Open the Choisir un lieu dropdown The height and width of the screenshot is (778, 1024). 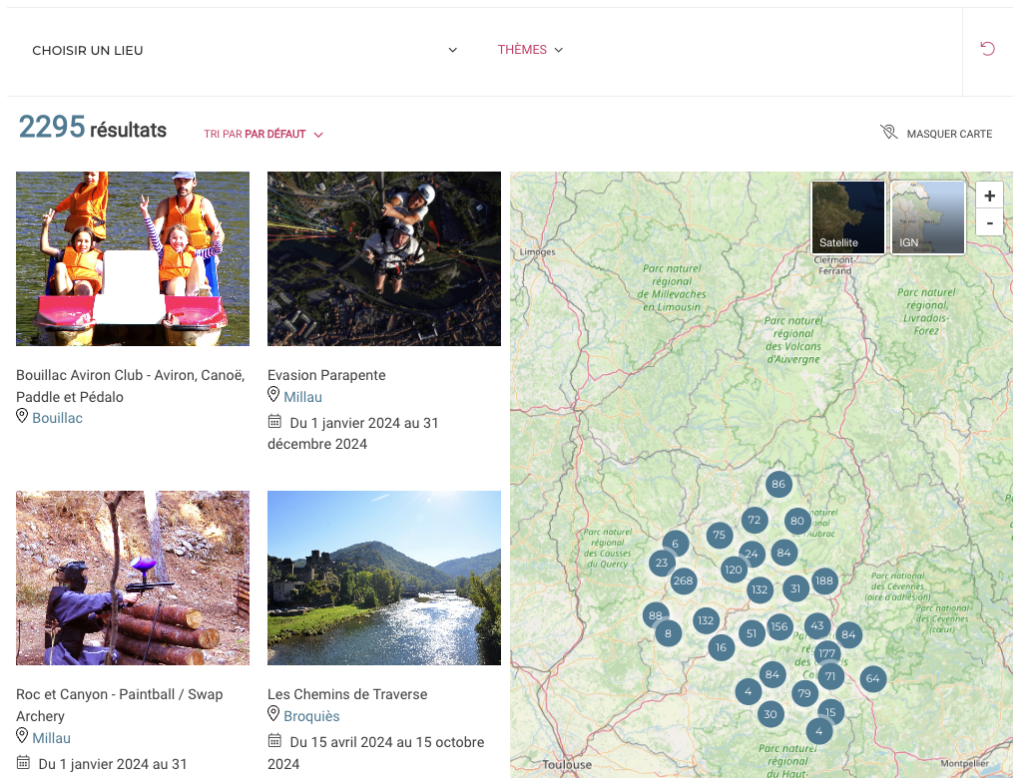[x=244, y=50]
